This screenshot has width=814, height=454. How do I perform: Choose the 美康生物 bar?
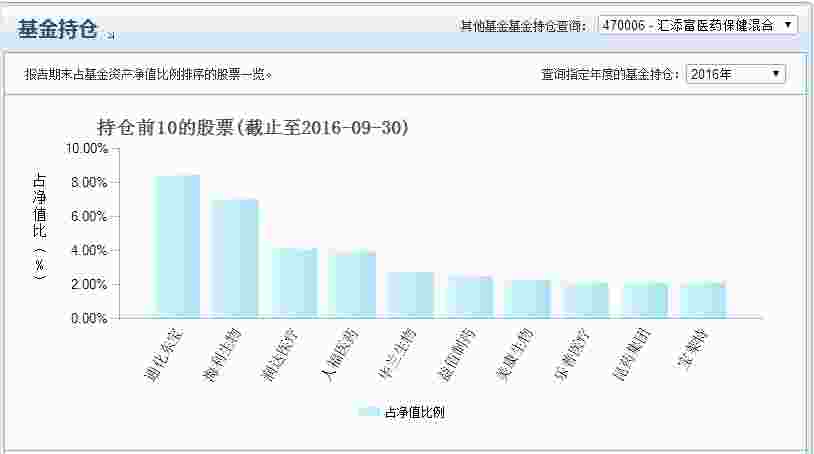pyautogui.click(x=527, y=299)
